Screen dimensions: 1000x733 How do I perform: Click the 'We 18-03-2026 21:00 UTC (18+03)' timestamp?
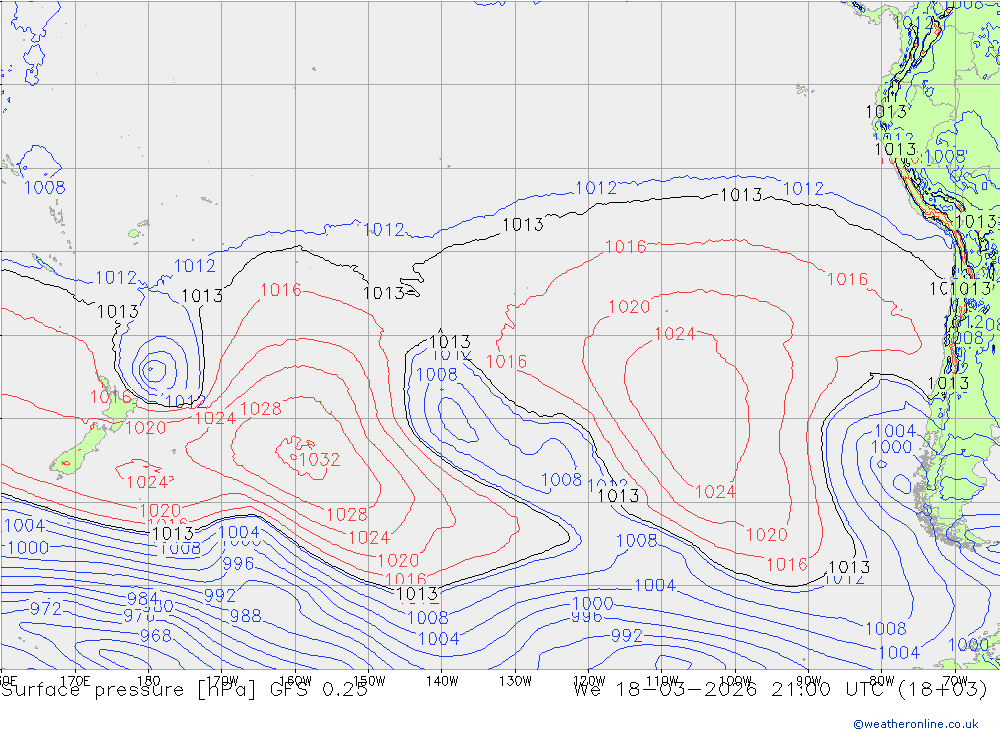pyautogui.click(x=780, y=690)
